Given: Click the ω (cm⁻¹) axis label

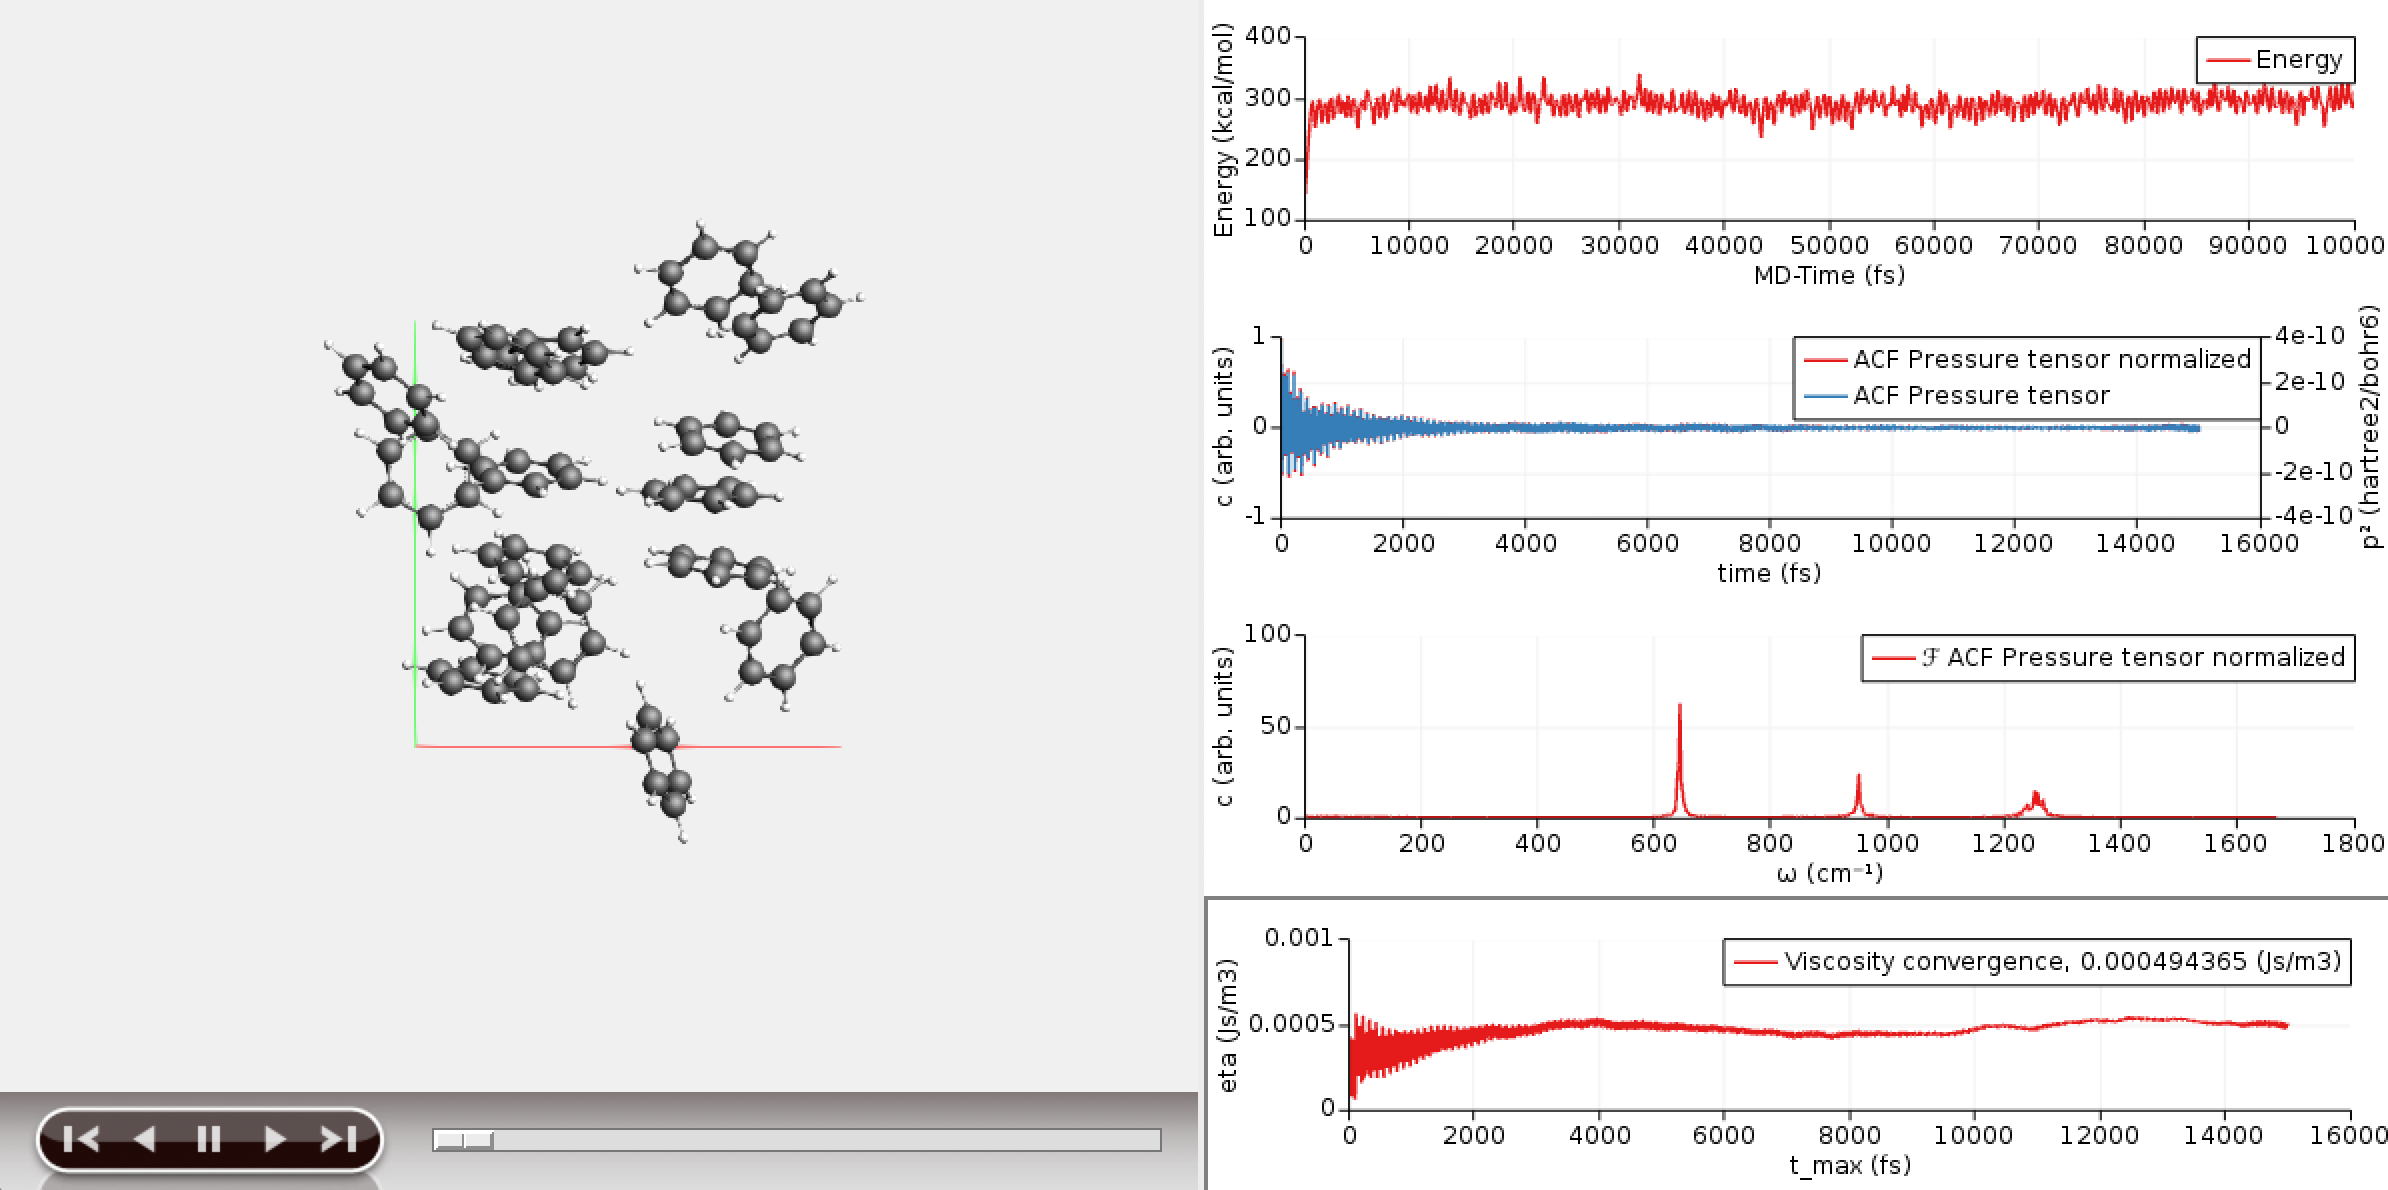Looking at the screenshot, I should point(1829,873).
